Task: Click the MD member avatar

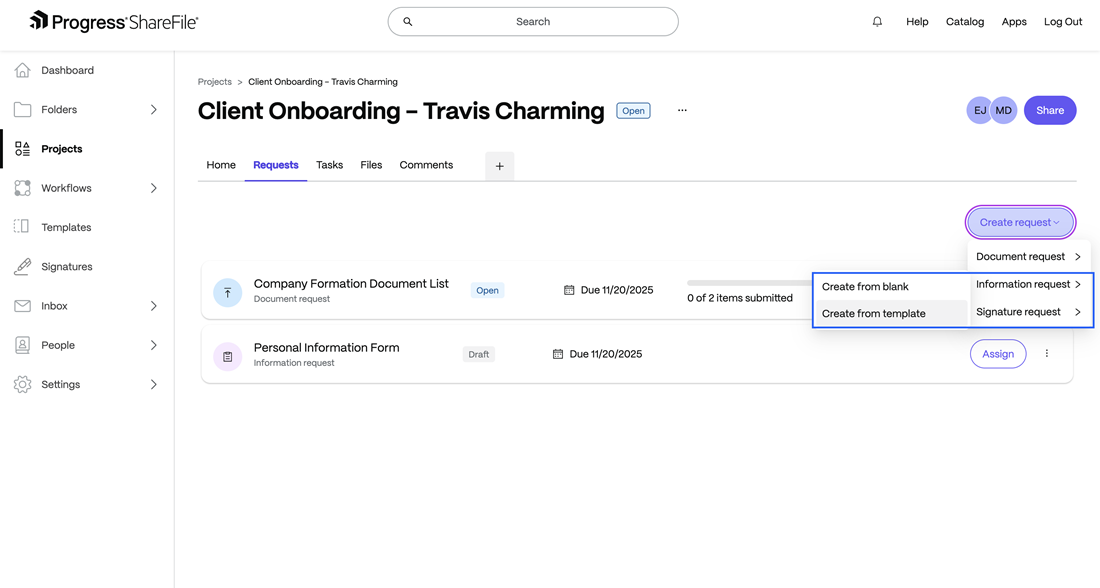Action: point(1004,110)
